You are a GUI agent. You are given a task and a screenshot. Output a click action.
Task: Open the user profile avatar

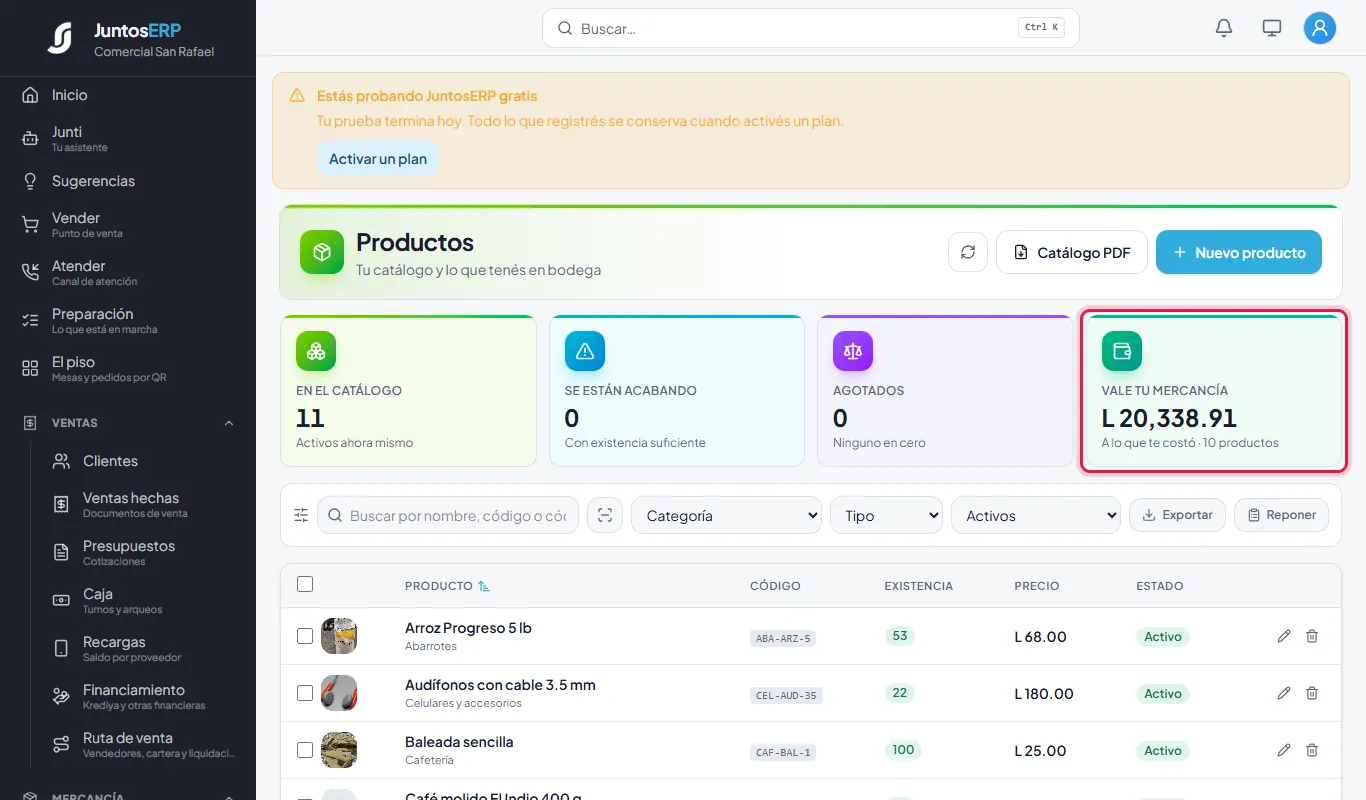point(1320,28)
